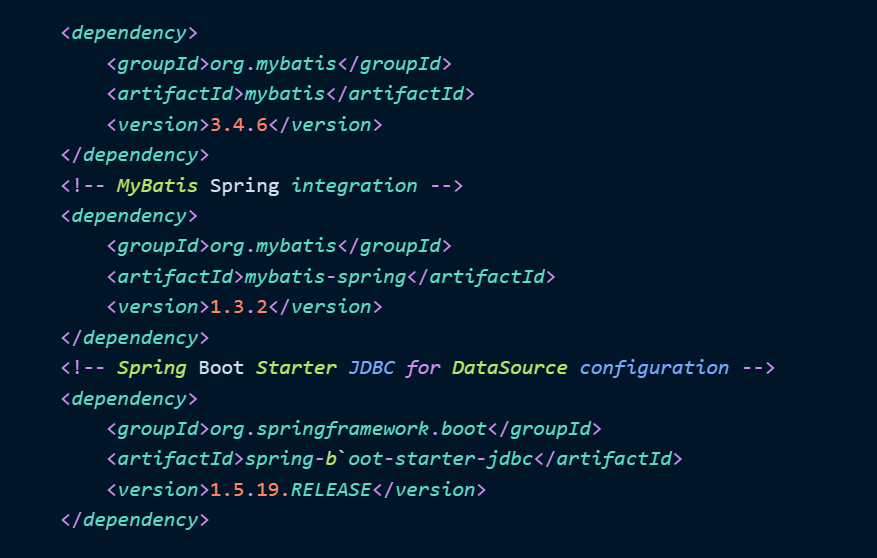Click the spring-boot-starter-jdbc artifactId text
The height and width of the screenshot is (558, 877).
point(389,459)
